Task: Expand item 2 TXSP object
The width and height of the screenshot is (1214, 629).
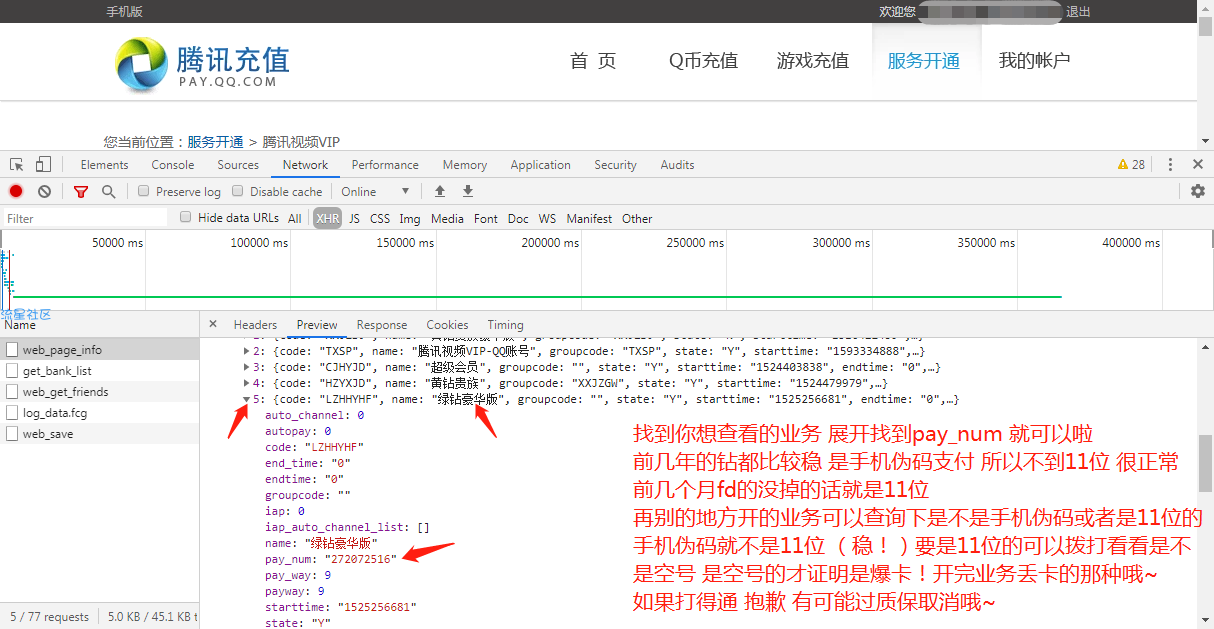Action: point(247,352)
